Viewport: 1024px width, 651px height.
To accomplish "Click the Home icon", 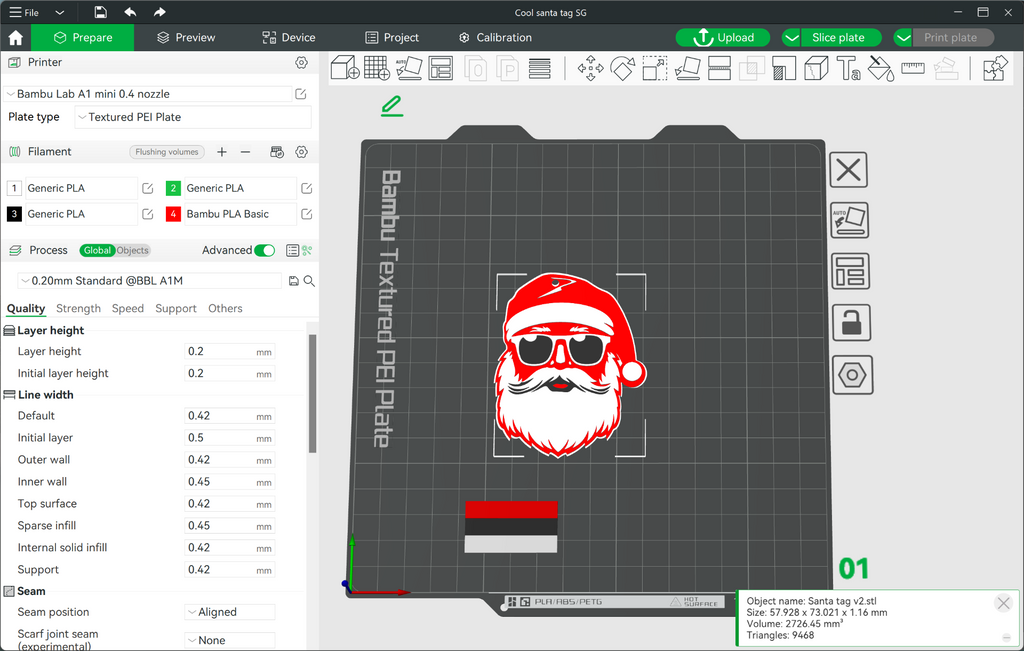I will pyautogui.click(x=16, y=38).
